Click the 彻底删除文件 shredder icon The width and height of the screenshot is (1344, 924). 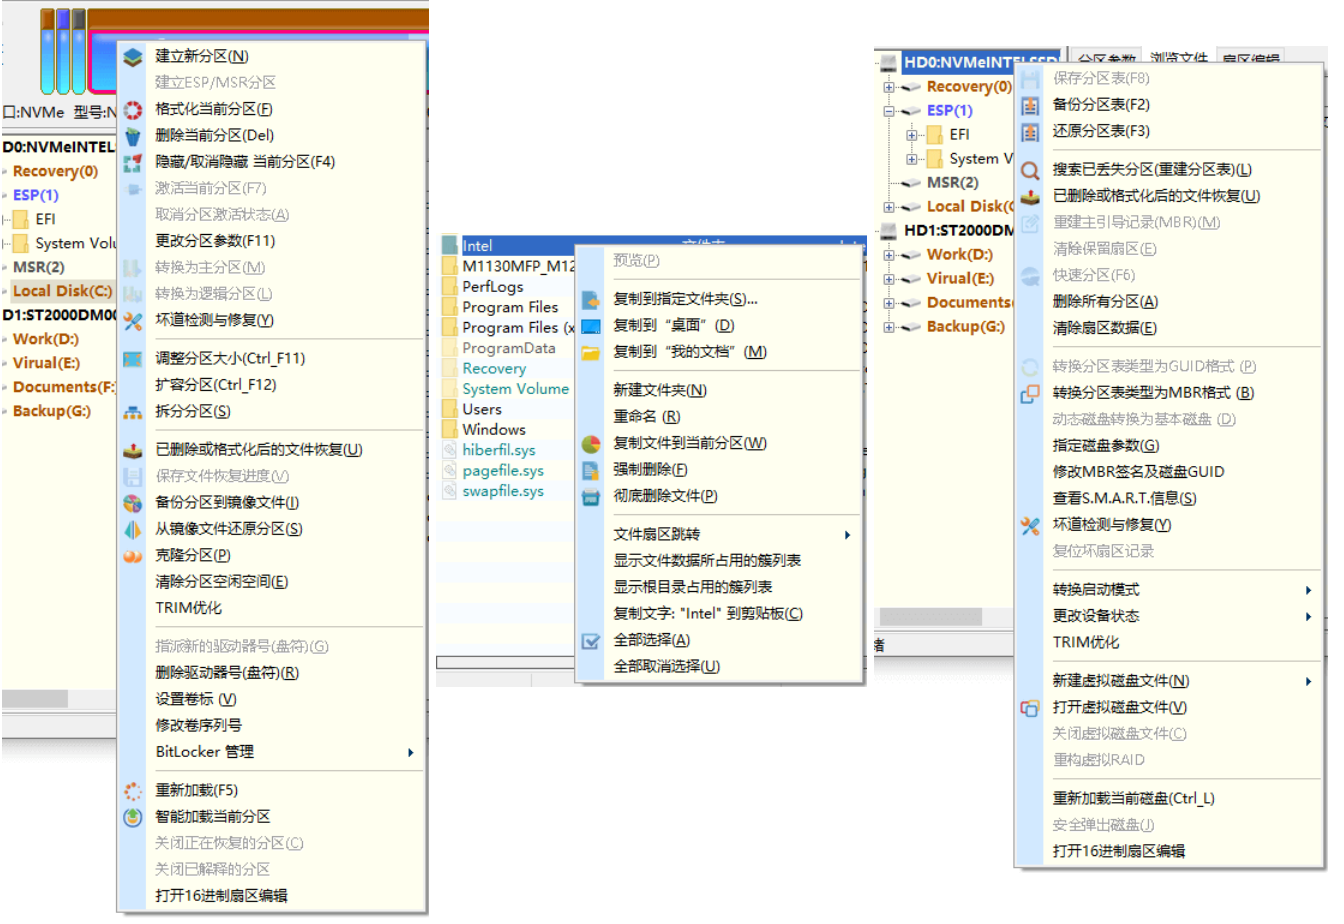[591, 496]
